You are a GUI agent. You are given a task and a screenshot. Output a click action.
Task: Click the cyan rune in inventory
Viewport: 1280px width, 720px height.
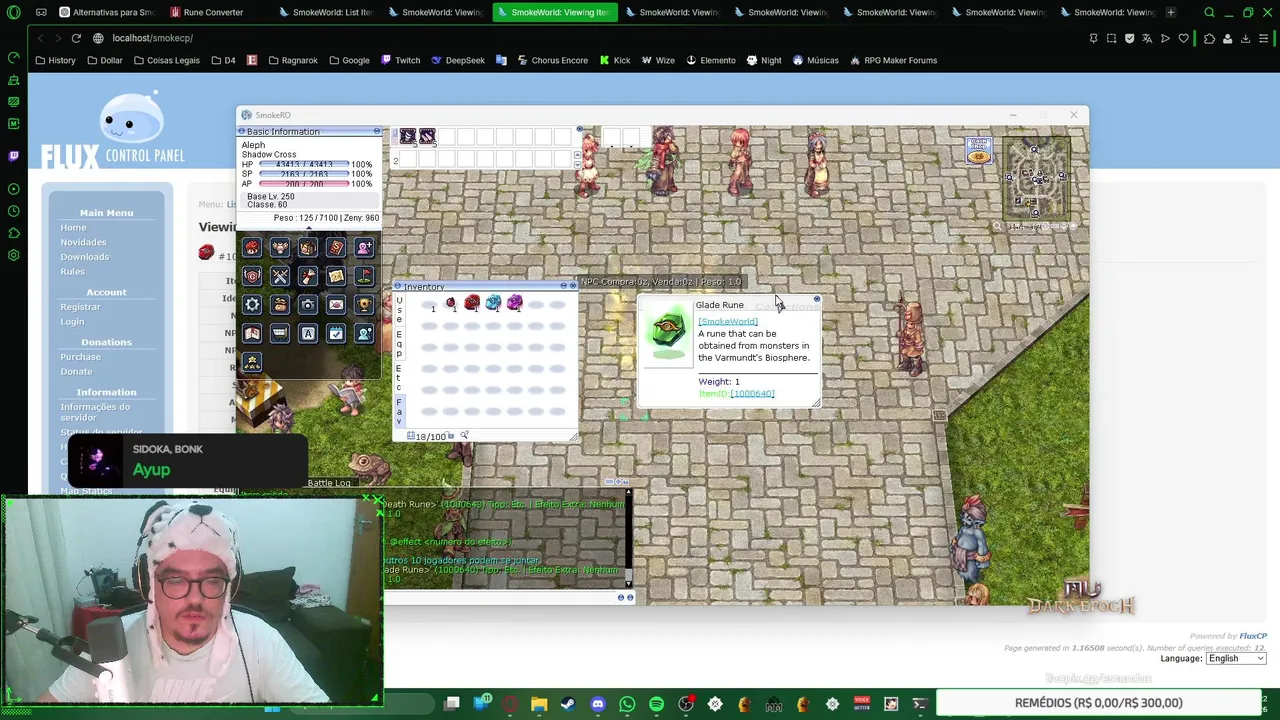pos(493,302)
